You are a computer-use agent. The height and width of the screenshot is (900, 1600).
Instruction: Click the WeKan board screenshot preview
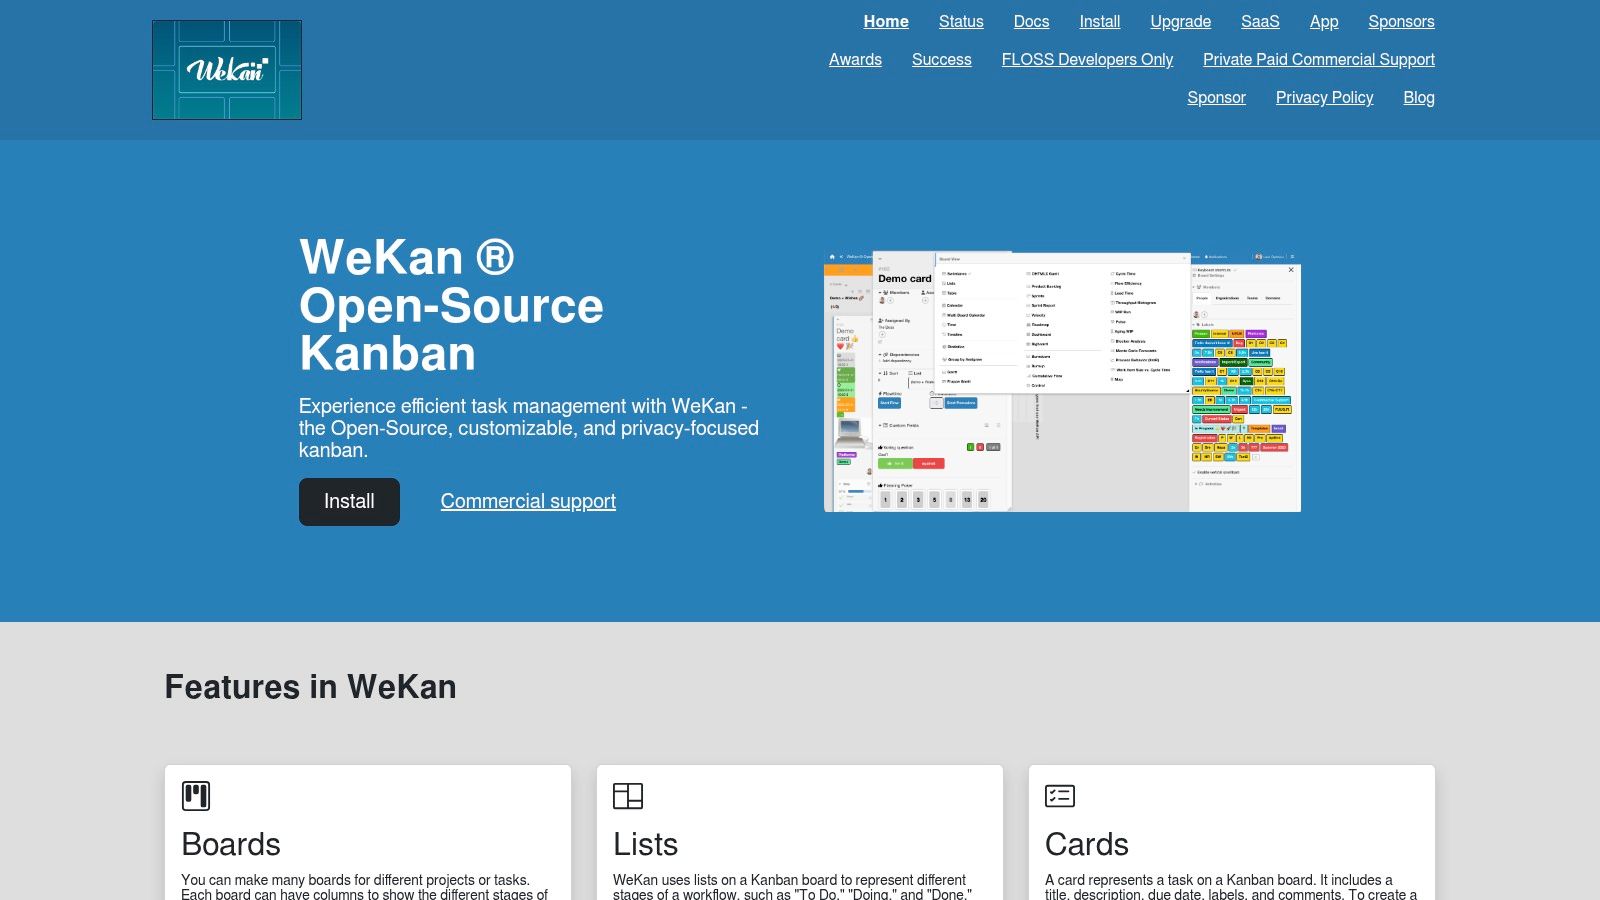(x=1062, y=382)
